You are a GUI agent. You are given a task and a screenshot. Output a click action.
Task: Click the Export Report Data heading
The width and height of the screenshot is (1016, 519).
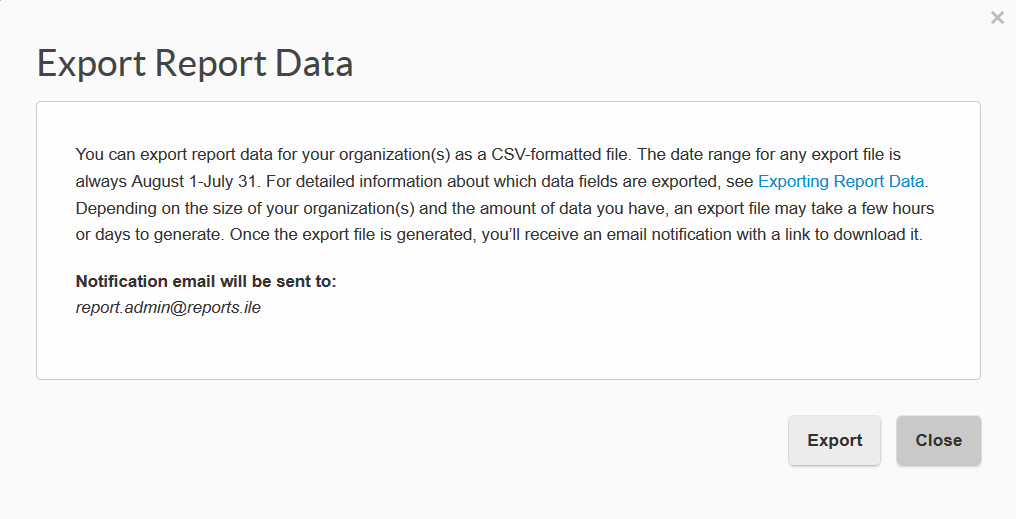click(x=195, y=63)
